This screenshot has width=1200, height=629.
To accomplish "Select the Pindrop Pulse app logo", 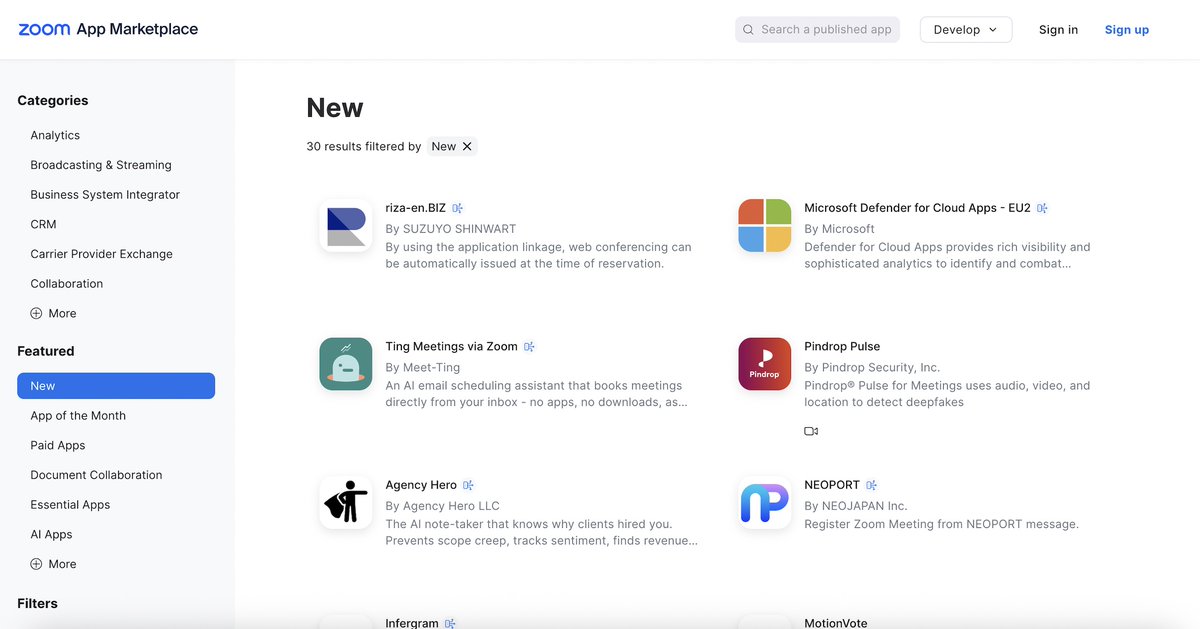I will click(764, 364).
